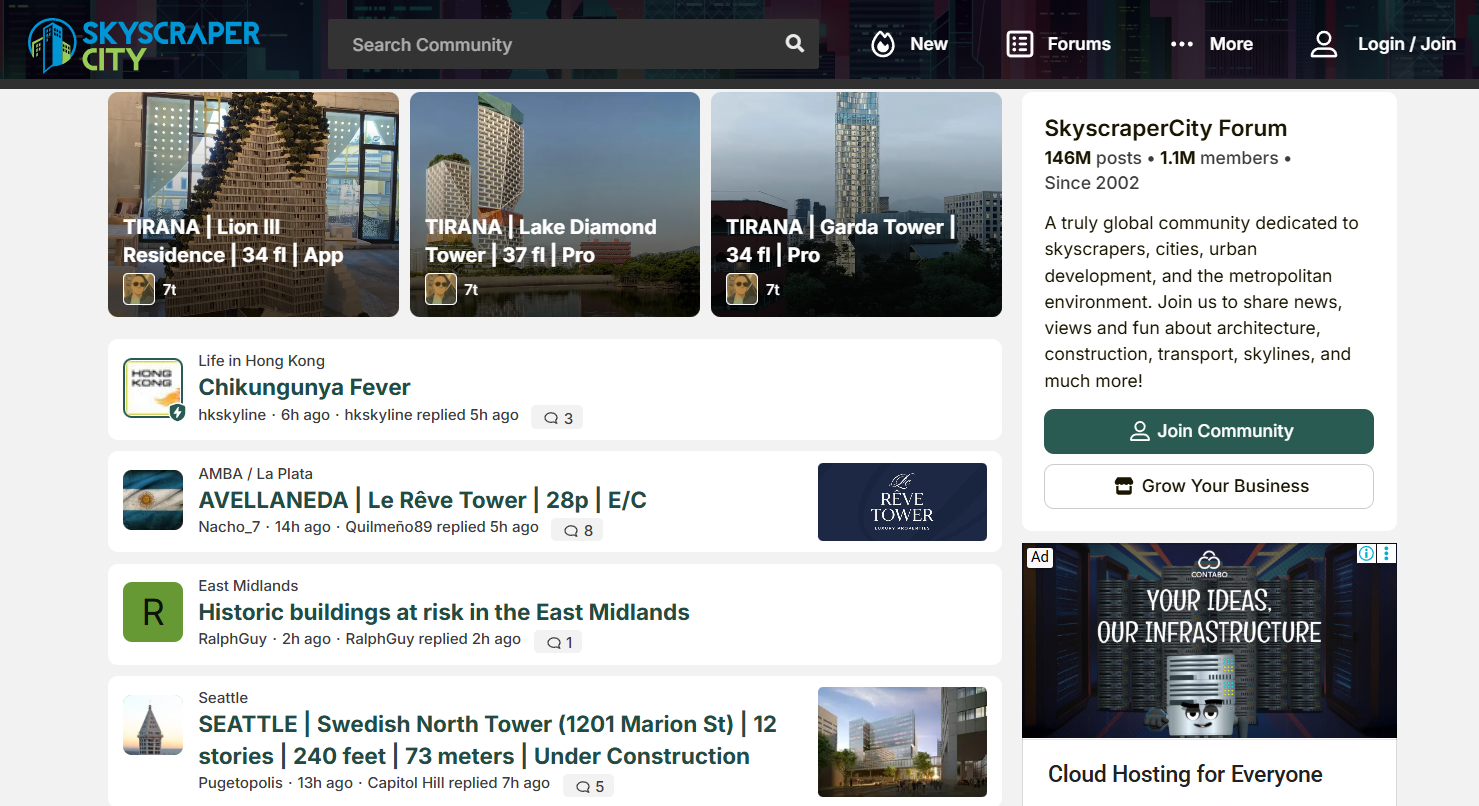This screenshot has height=806, width=1479.
Task: Click the three-dots More icon
Action: [x=1182, y=44]
